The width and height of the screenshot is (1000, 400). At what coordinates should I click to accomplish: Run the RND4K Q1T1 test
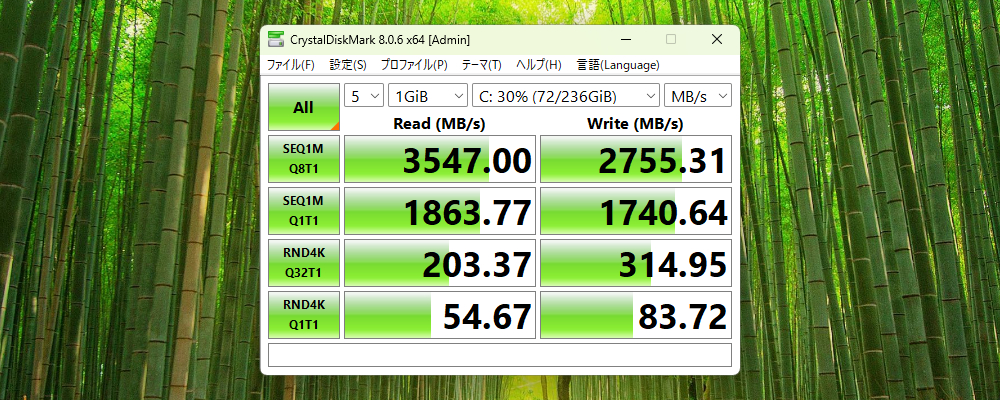pos(304,315)
